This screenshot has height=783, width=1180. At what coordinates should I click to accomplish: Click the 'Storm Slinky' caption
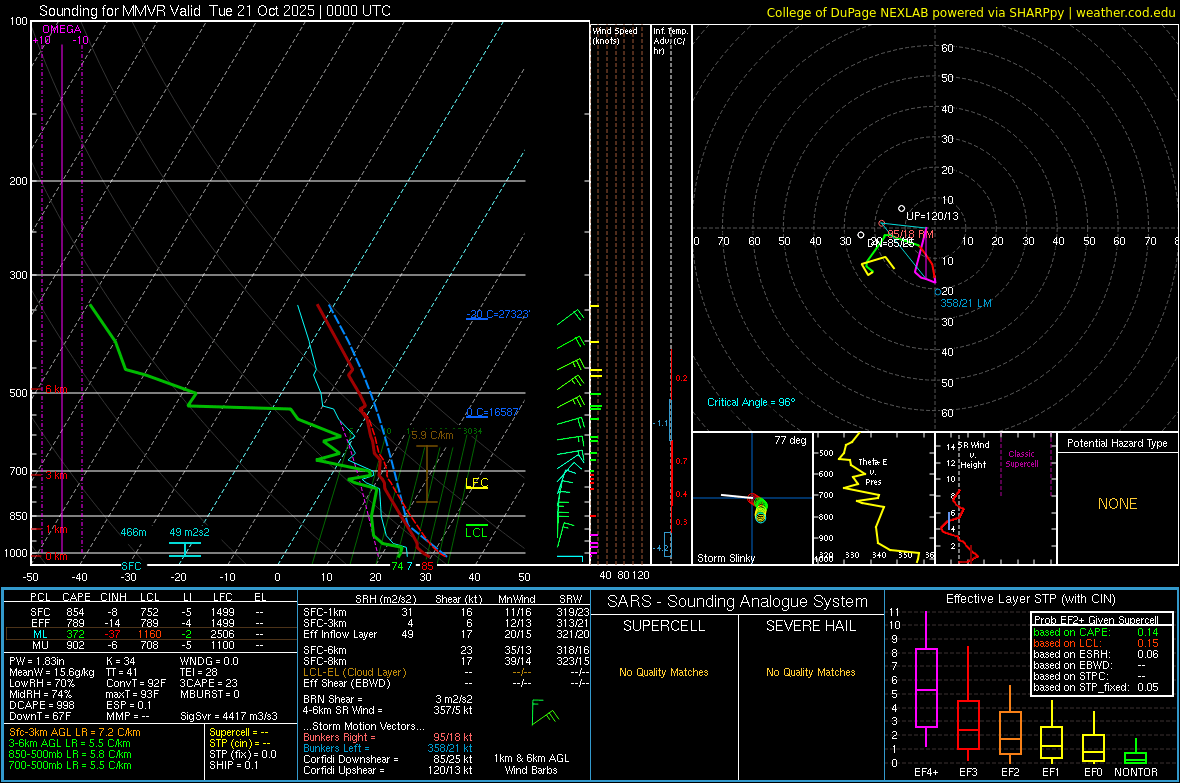[x=725, y=558]
